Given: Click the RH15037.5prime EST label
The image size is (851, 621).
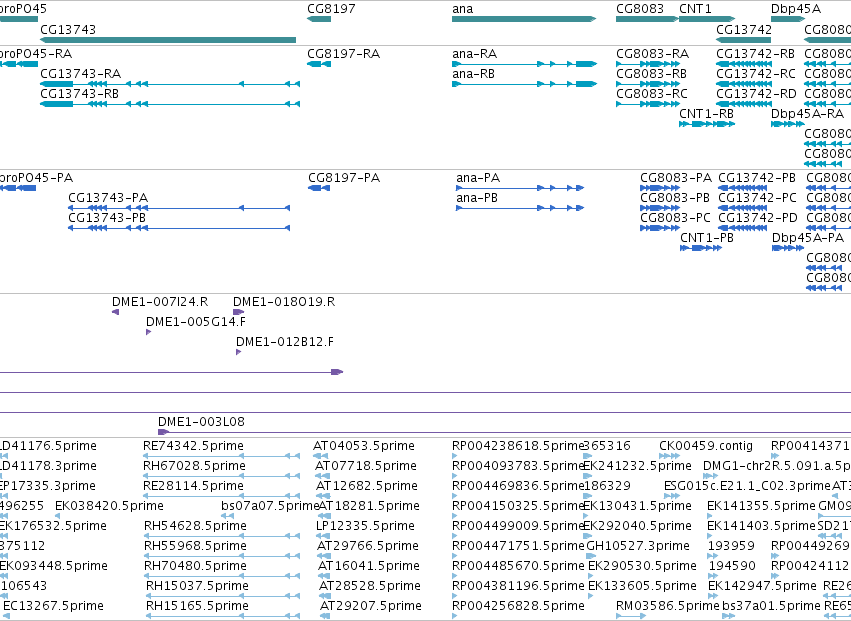Looking at the screenshot, I should click(x=197, y=586).
